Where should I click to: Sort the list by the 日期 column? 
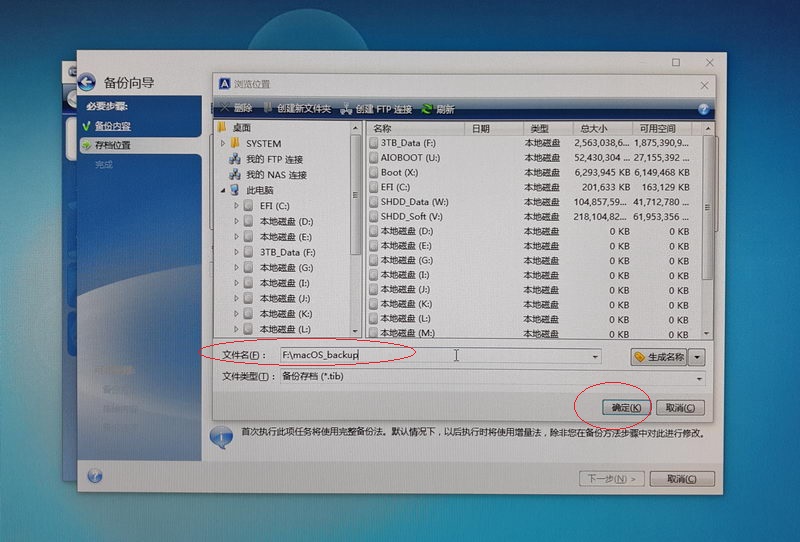pos(493,129)
